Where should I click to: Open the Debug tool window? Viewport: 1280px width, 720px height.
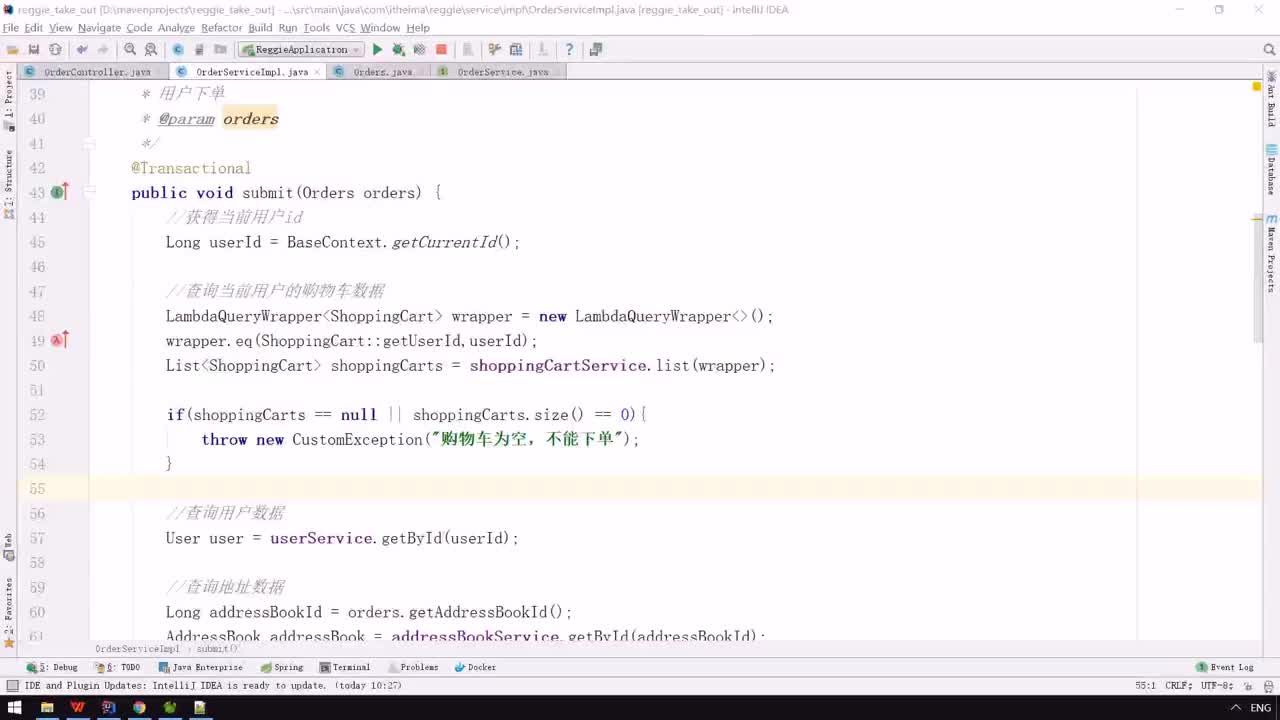[52, 667]
